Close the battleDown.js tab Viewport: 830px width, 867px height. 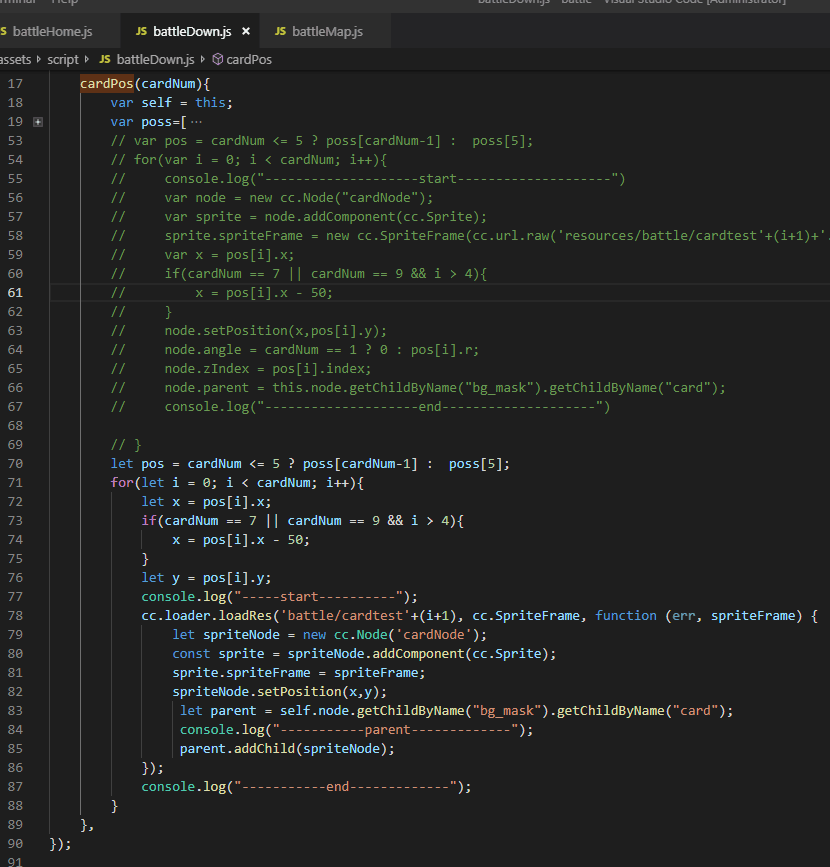coord(246,32)
